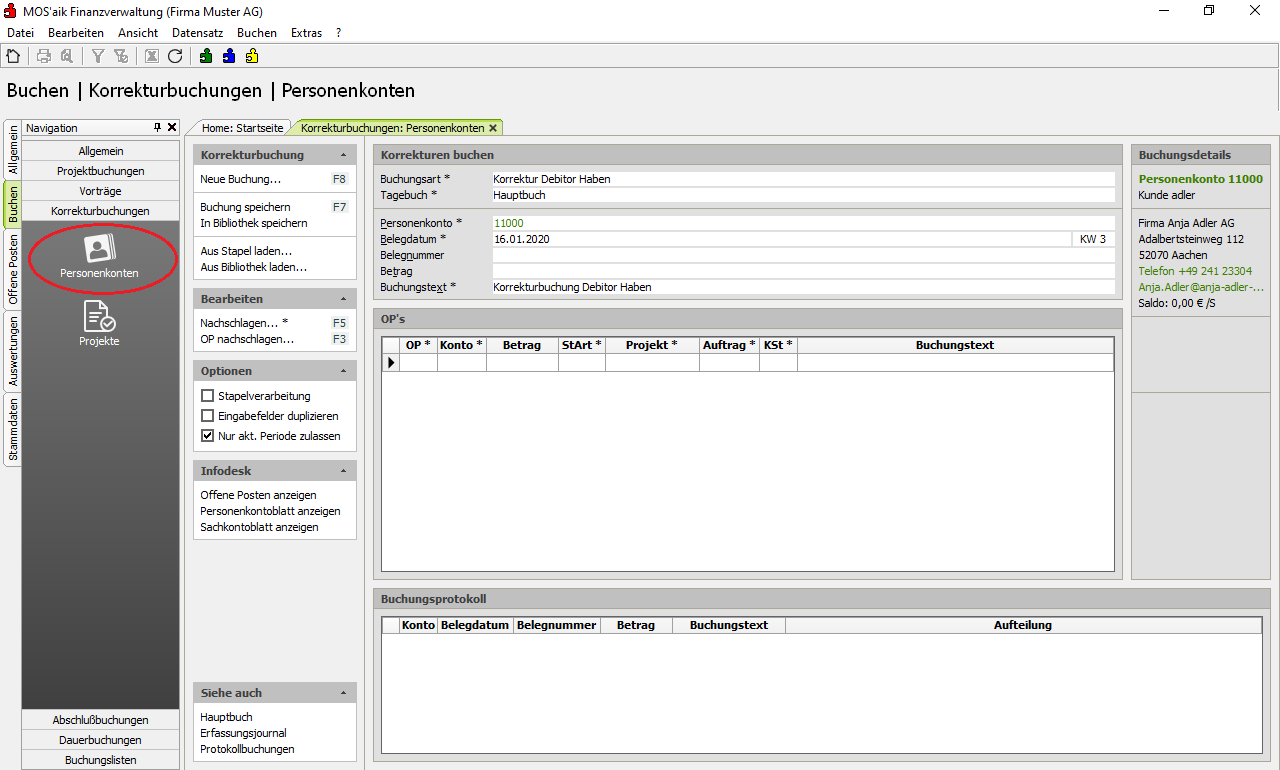Collapse the Korrekturbuchung panel section
The width and height of the screenshot is (1280, 770).
click(343, 156)
